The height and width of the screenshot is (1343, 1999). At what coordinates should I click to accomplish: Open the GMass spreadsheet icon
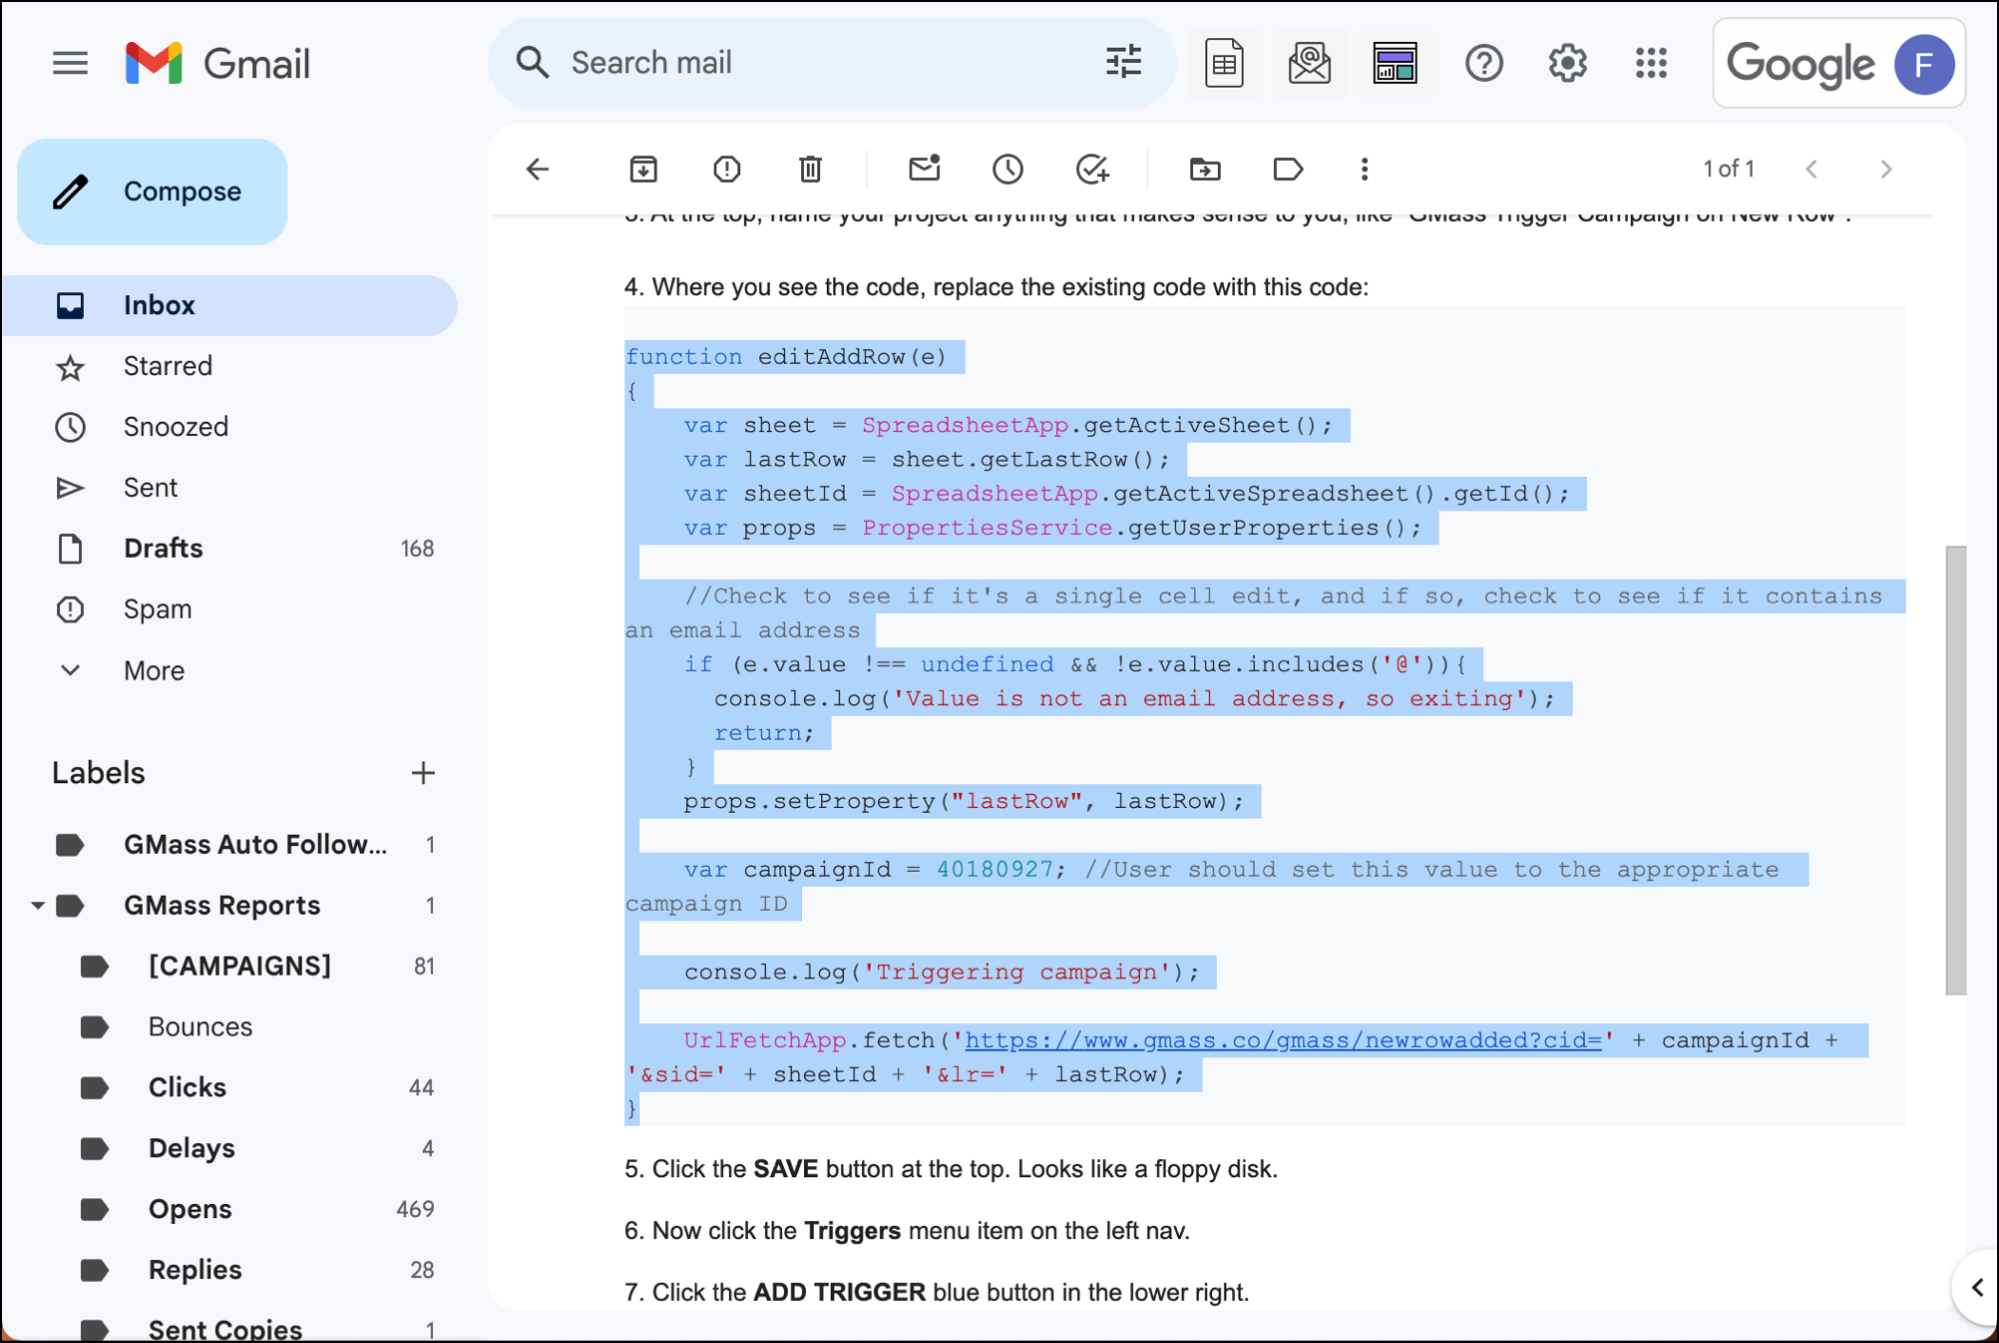[1224, 64]
